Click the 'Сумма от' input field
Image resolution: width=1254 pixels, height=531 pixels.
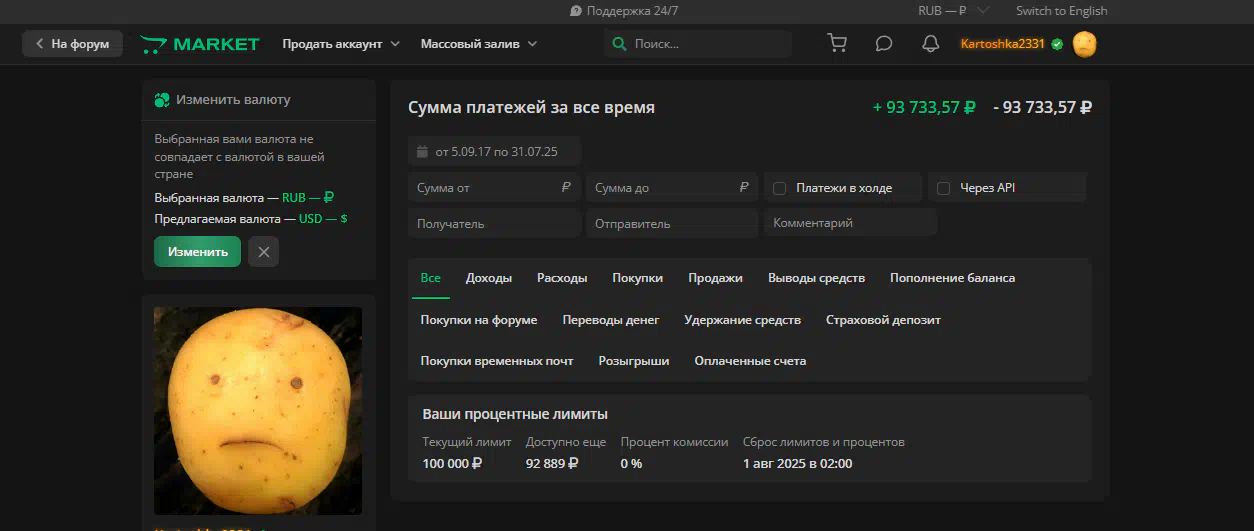pyautogui.click(x=494, y=188)
